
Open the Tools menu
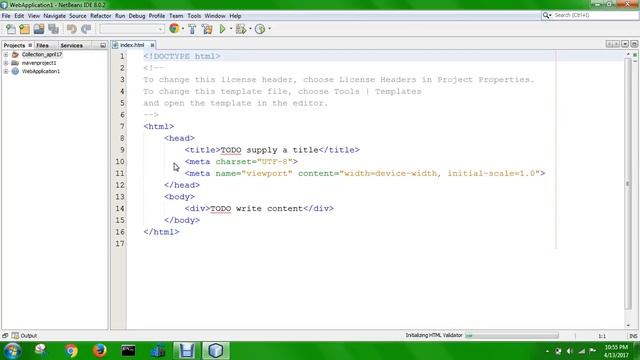(194, 16)
